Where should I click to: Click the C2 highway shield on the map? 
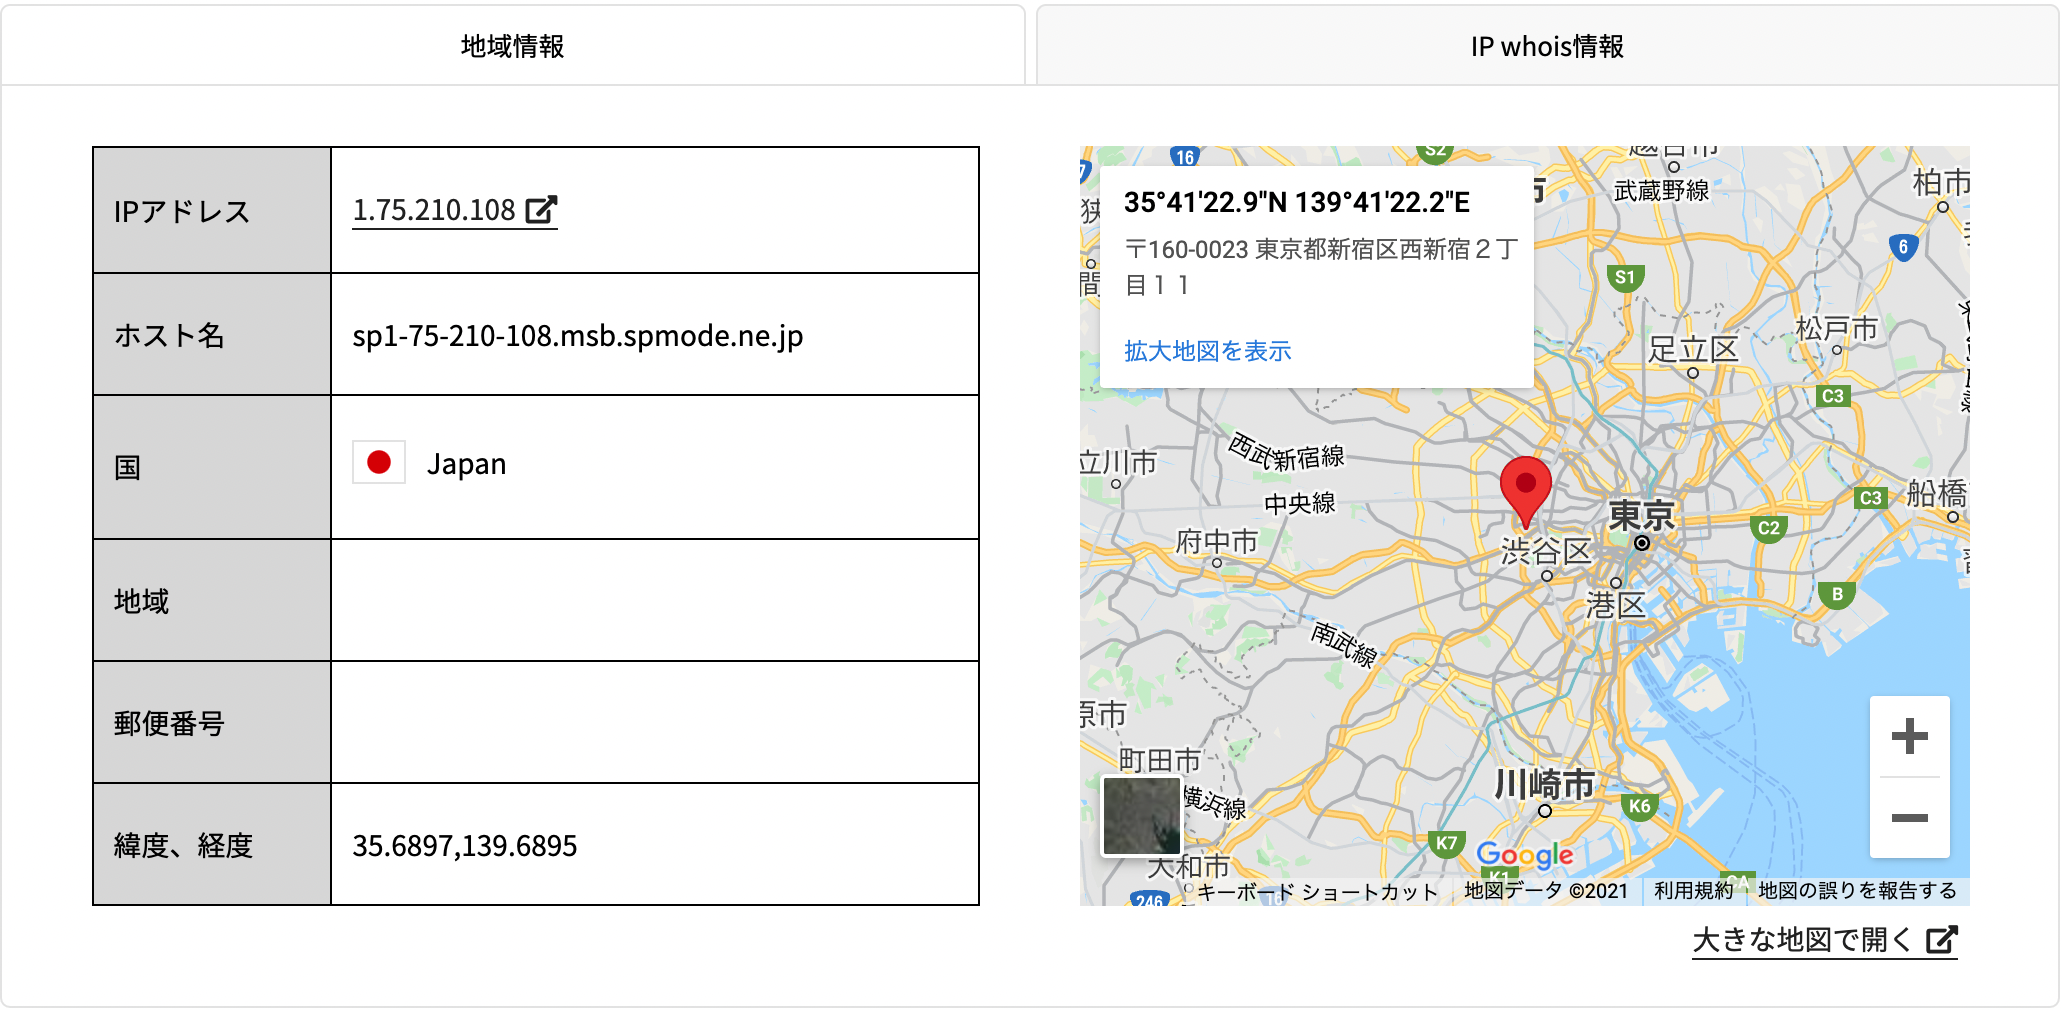click(x=1769, y=528)
